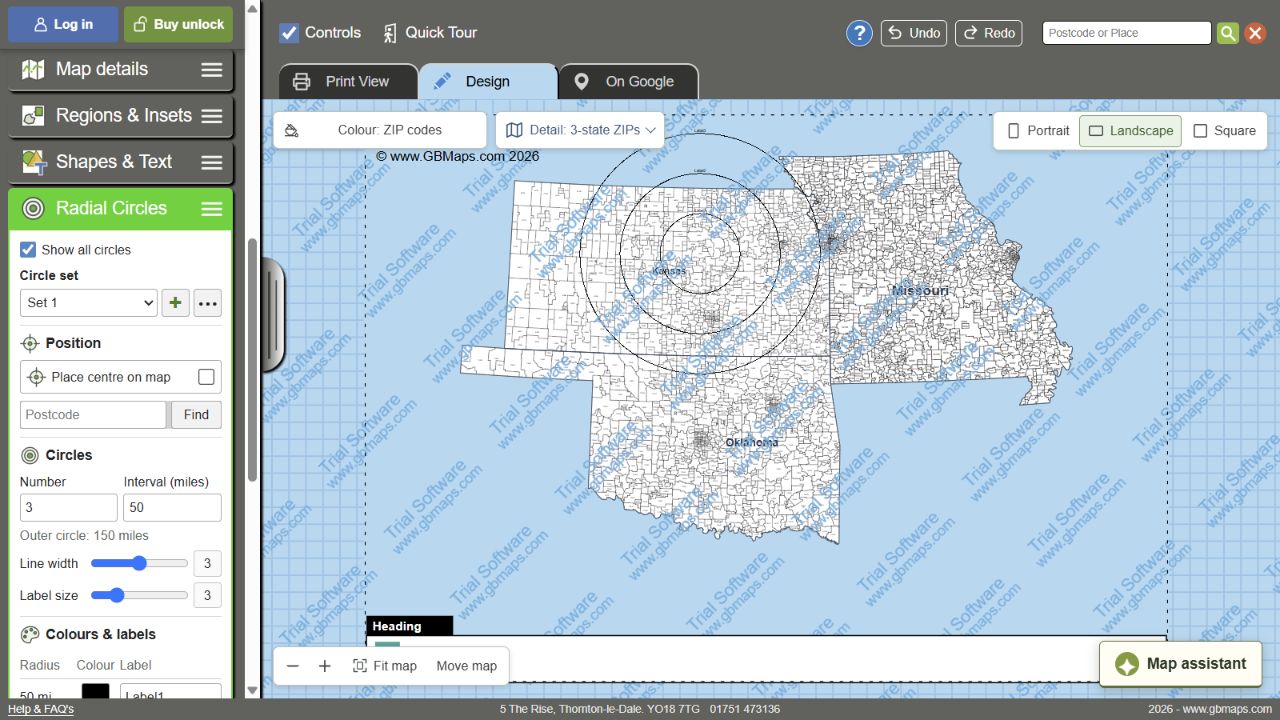Select Square orientation

(x=1224, y=131)
